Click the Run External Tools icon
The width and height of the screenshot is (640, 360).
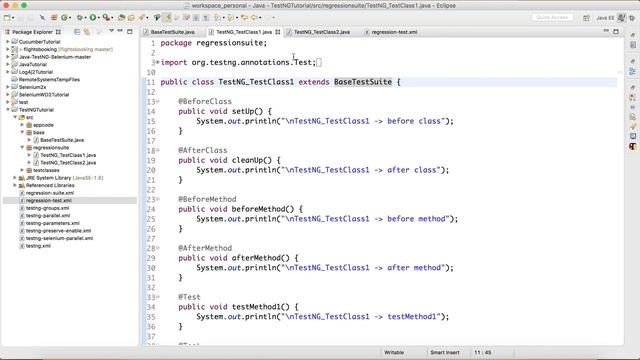pos(107,18)
